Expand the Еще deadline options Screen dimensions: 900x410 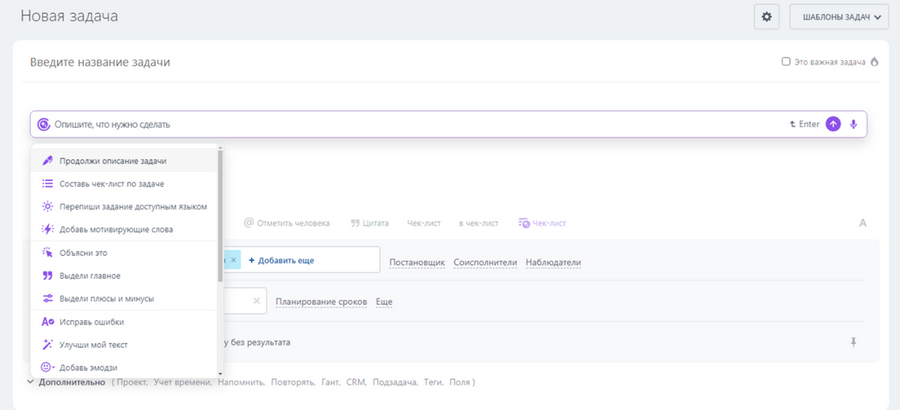(x=384, y=302)
